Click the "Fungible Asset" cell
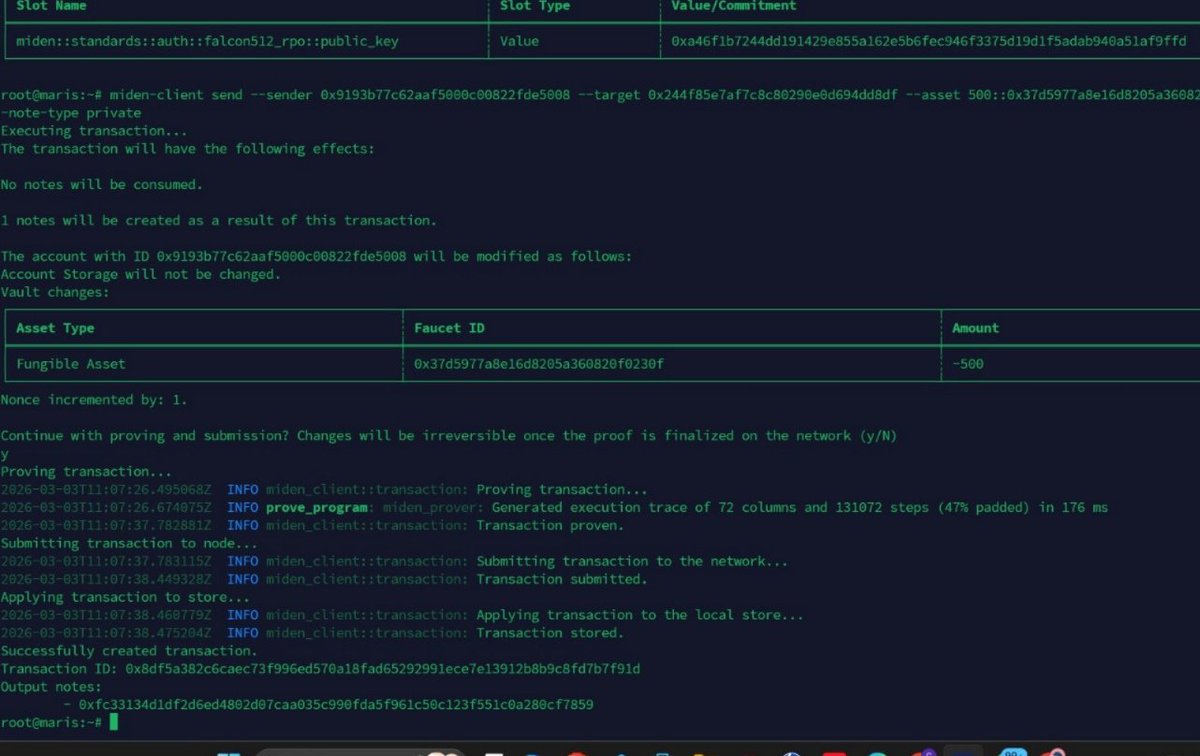The height and width of the screenshot is (756, 1200). click(71, 364)
